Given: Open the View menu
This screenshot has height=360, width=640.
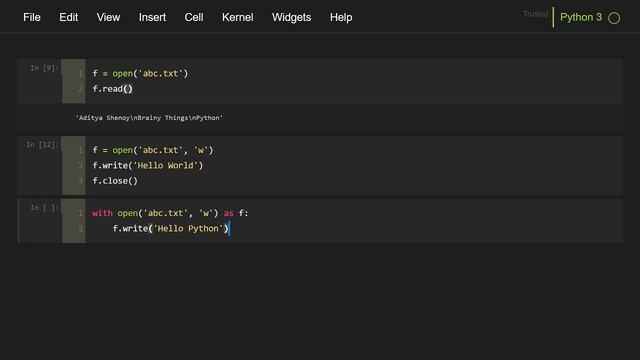Looking at the screenshot, I should tap(108, 18).
